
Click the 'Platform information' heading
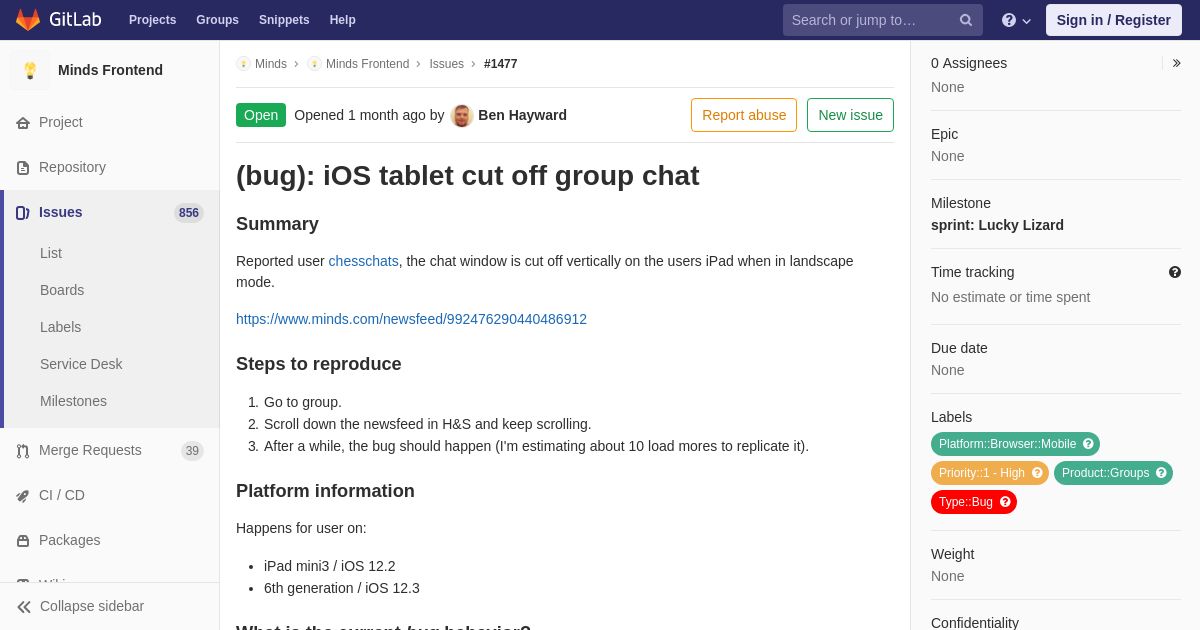pos(325,491)
